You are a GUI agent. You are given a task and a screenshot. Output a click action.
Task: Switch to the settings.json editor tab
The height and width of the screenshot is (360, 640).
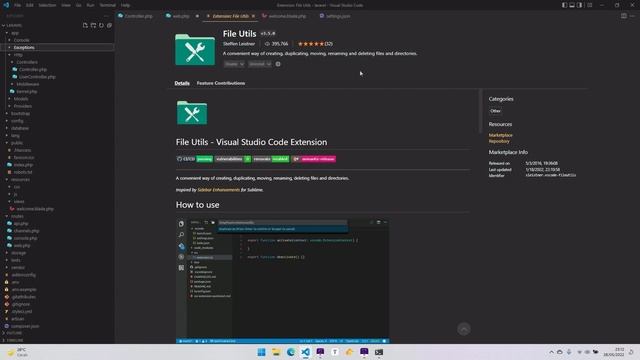(338, 16)
